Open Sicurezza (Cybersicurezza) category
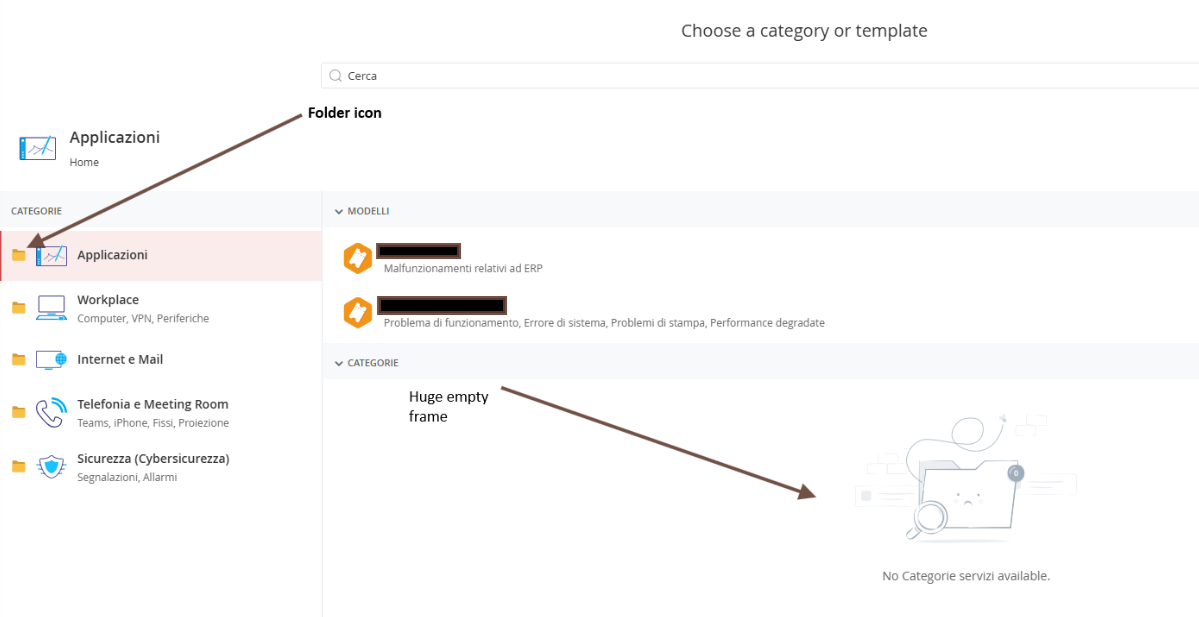The height and width of the screenshot is (617, 1199). (153, 458)
